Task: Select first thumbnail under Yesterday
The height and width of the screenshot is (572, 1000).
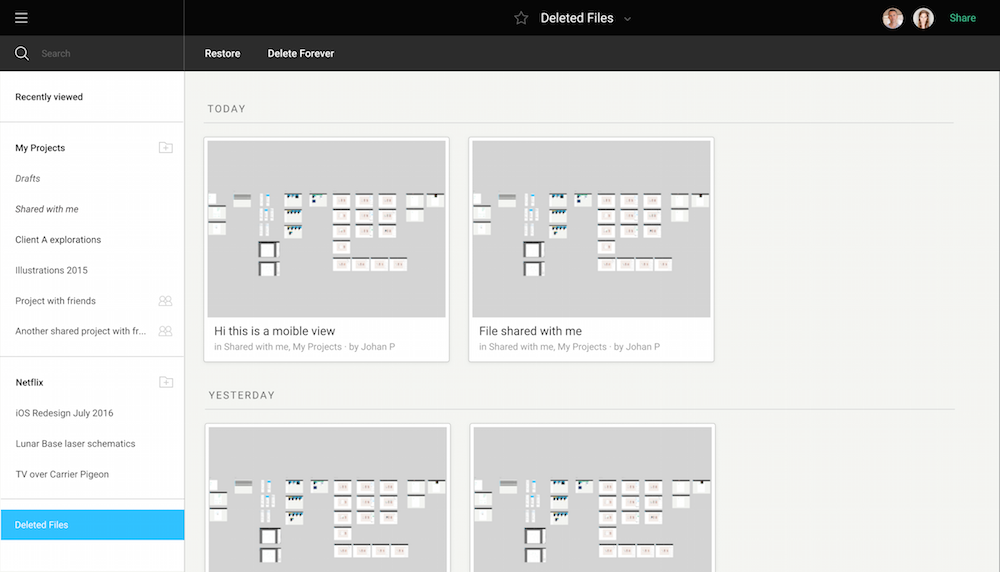Action: pyautogui.click(x=328, y=499)
